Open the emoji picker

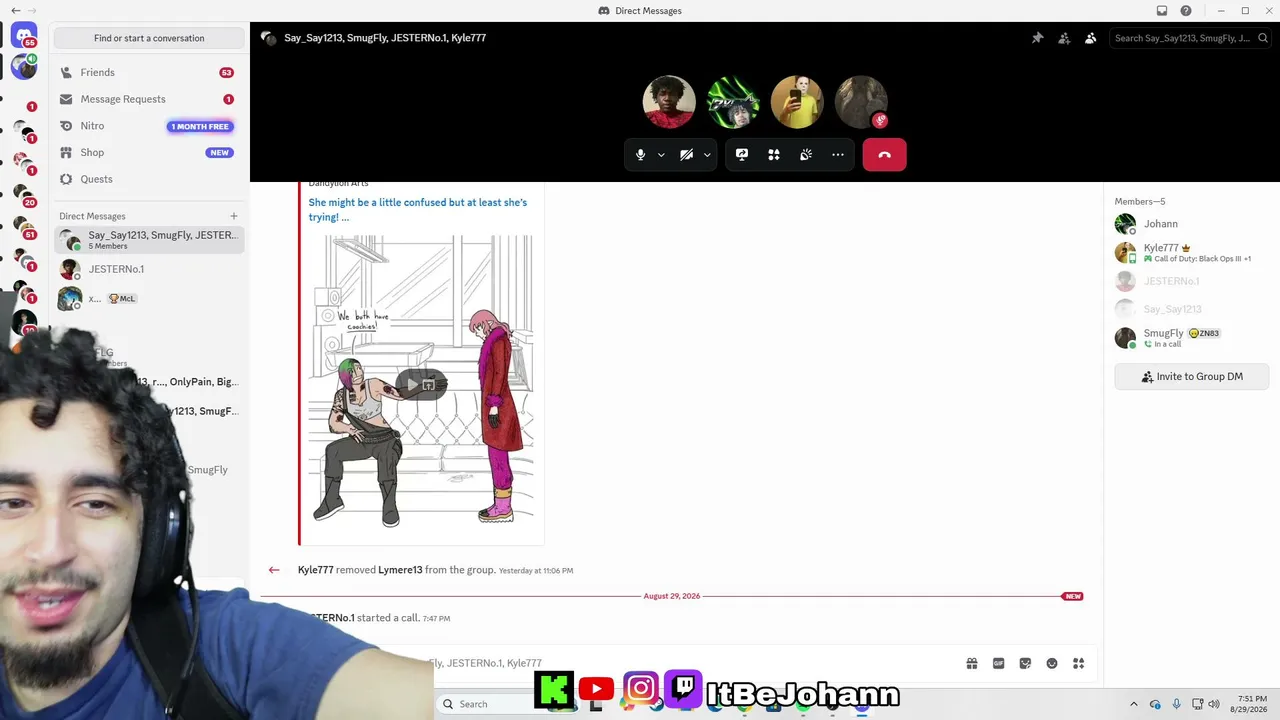coord(1052,663)
